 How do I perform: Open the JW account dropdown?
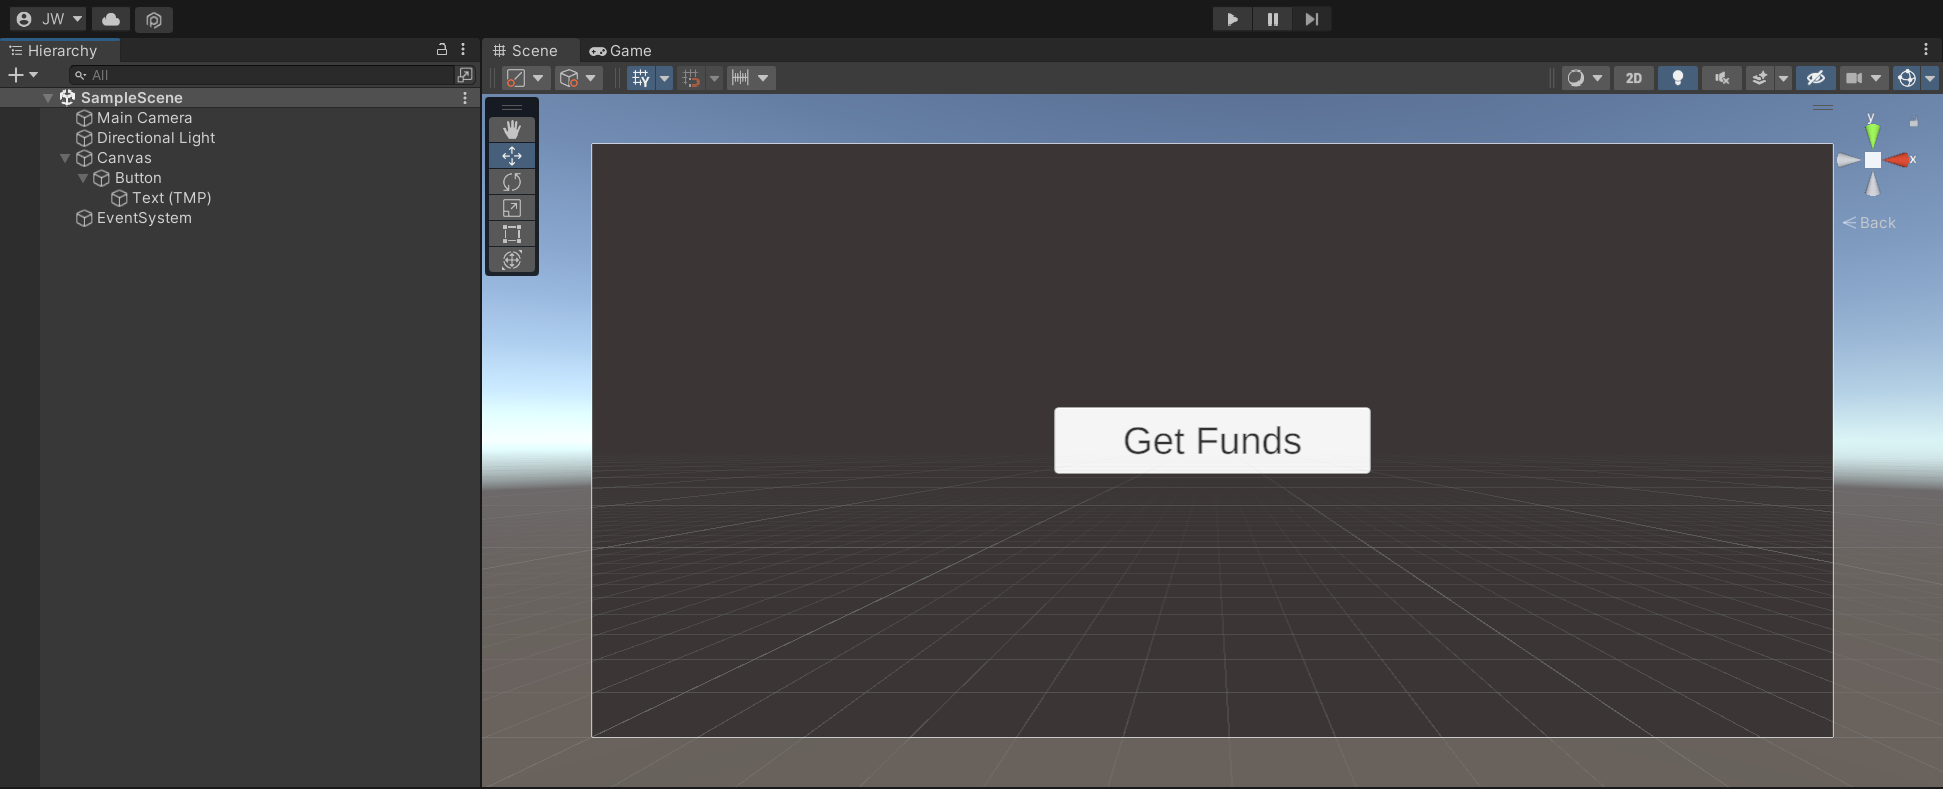[50, 19]
